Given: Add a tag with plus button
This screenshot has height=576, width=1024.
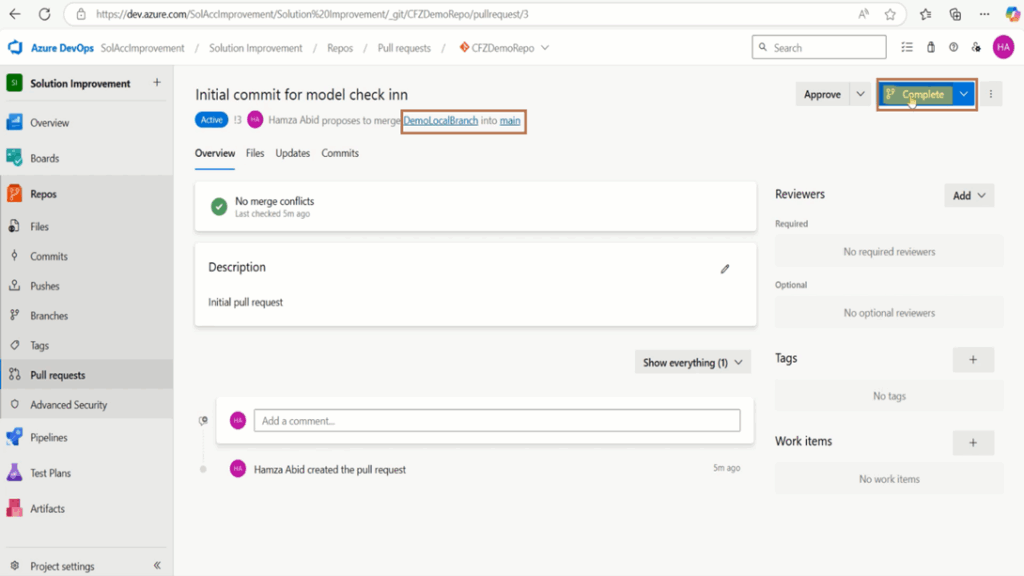Looking at the screenshot, I should tap(973, 359).
